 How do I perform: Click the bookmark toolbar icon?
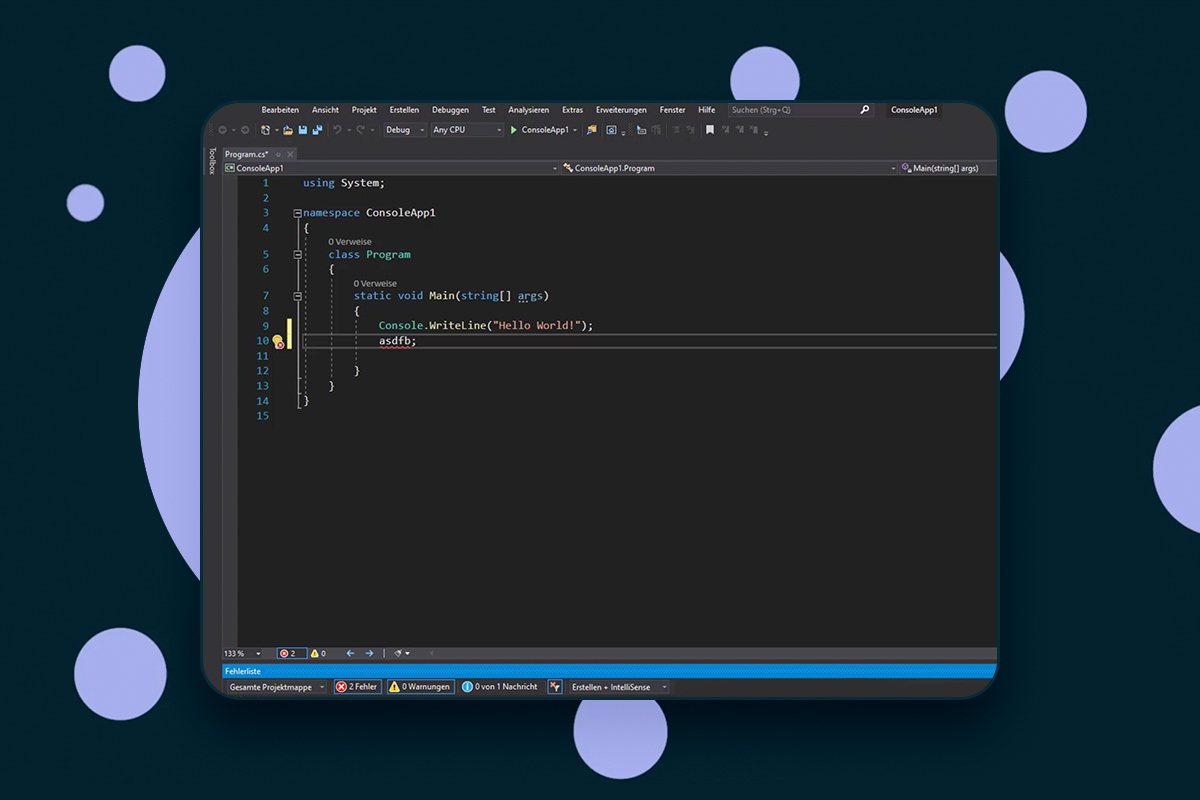[710, 130]
